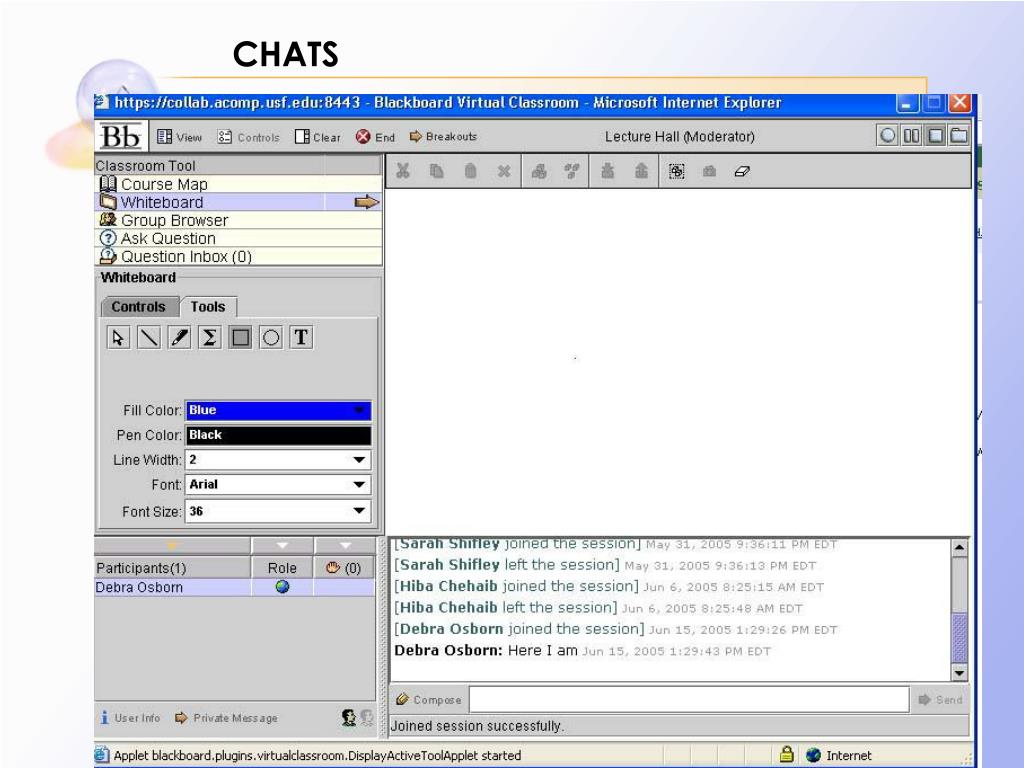Click the Bring to front icon
The height and width of the screenshot is (768, 1024).
pos(607,171)
